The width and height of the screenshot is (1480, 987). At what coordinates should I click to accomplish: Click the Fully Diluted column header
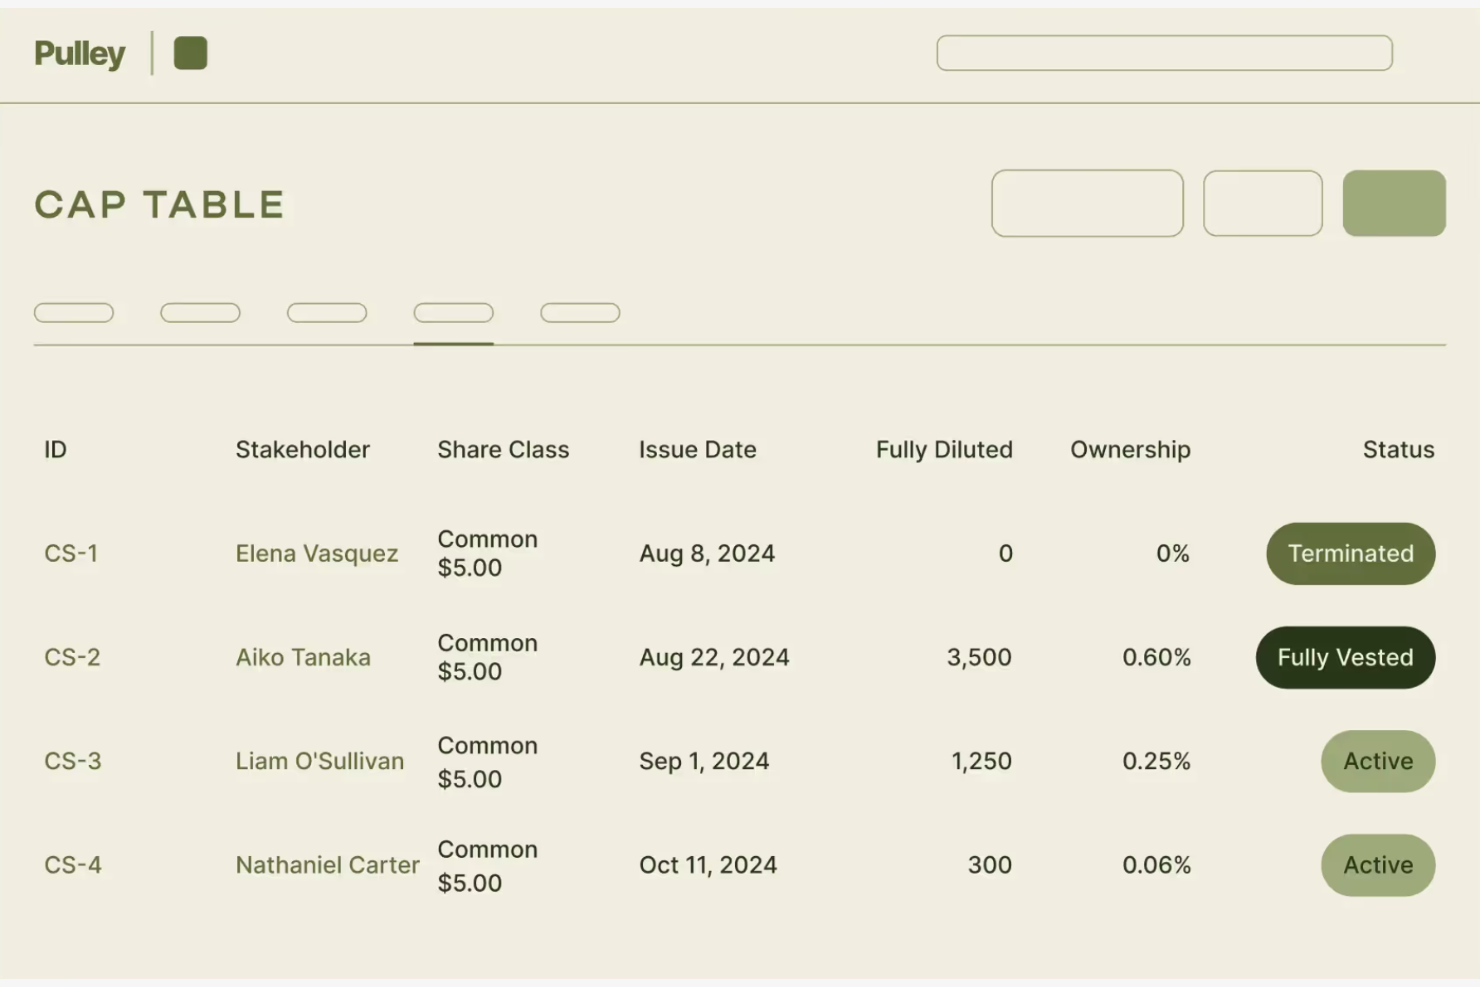(x=943, y=450)
